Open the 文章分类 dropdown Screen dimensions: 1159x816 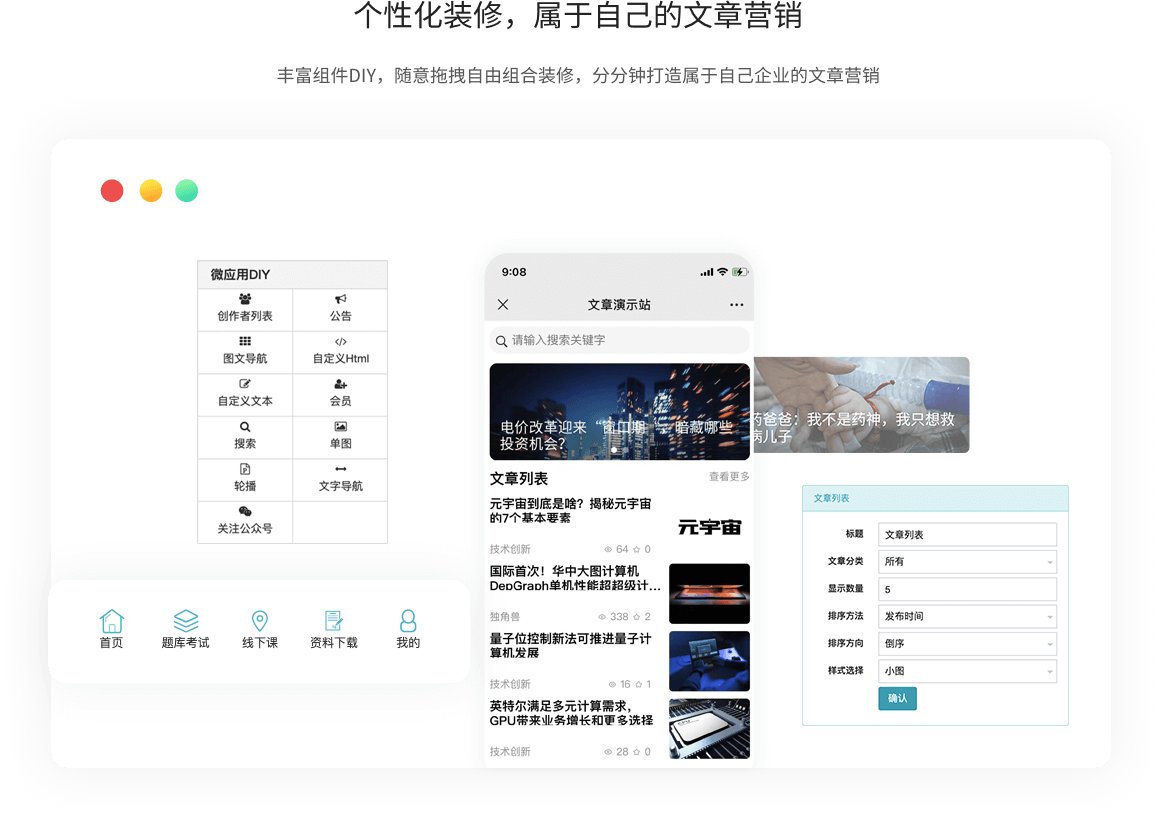(966, 562)
